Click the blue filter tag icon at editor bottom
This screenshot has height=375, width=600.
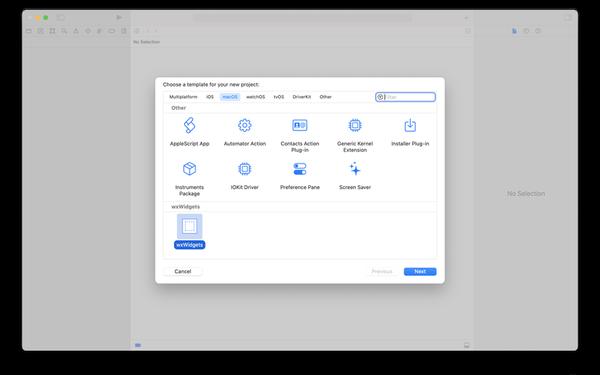coord(138,346)
